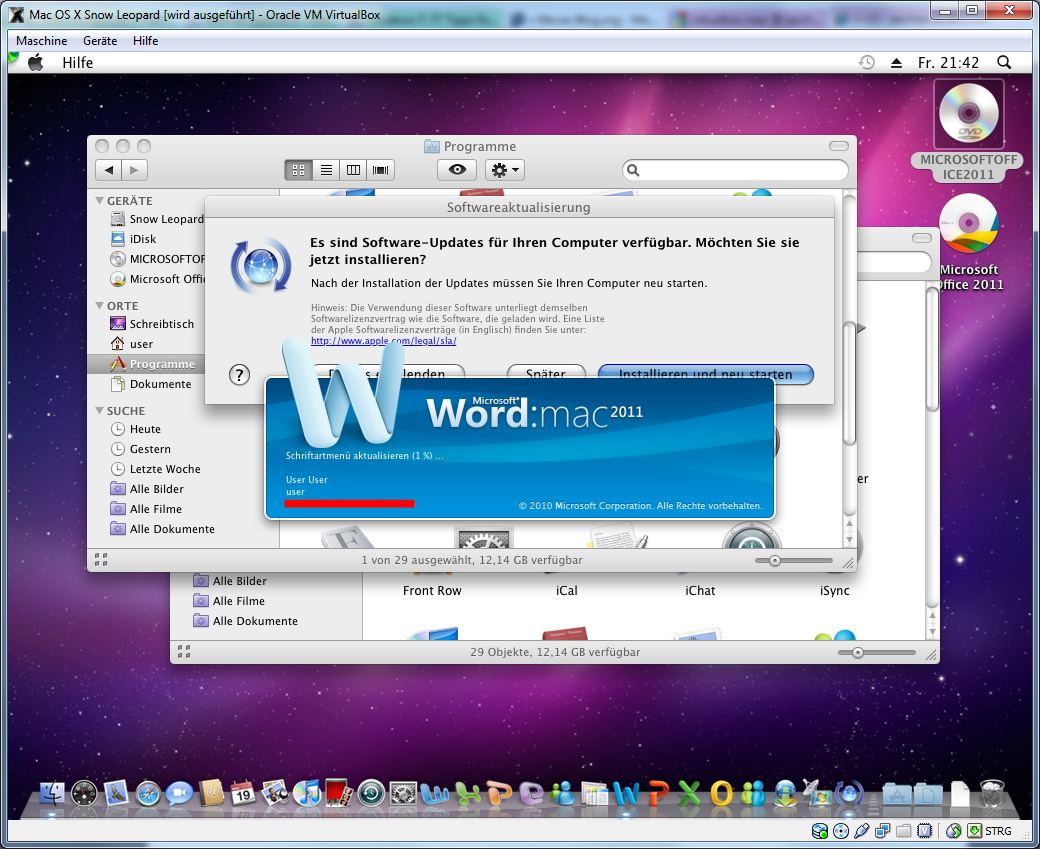Click VirtualBox USB devices status icon
Viewport: 1040px width, 849px height.
[x=862, y=830]
